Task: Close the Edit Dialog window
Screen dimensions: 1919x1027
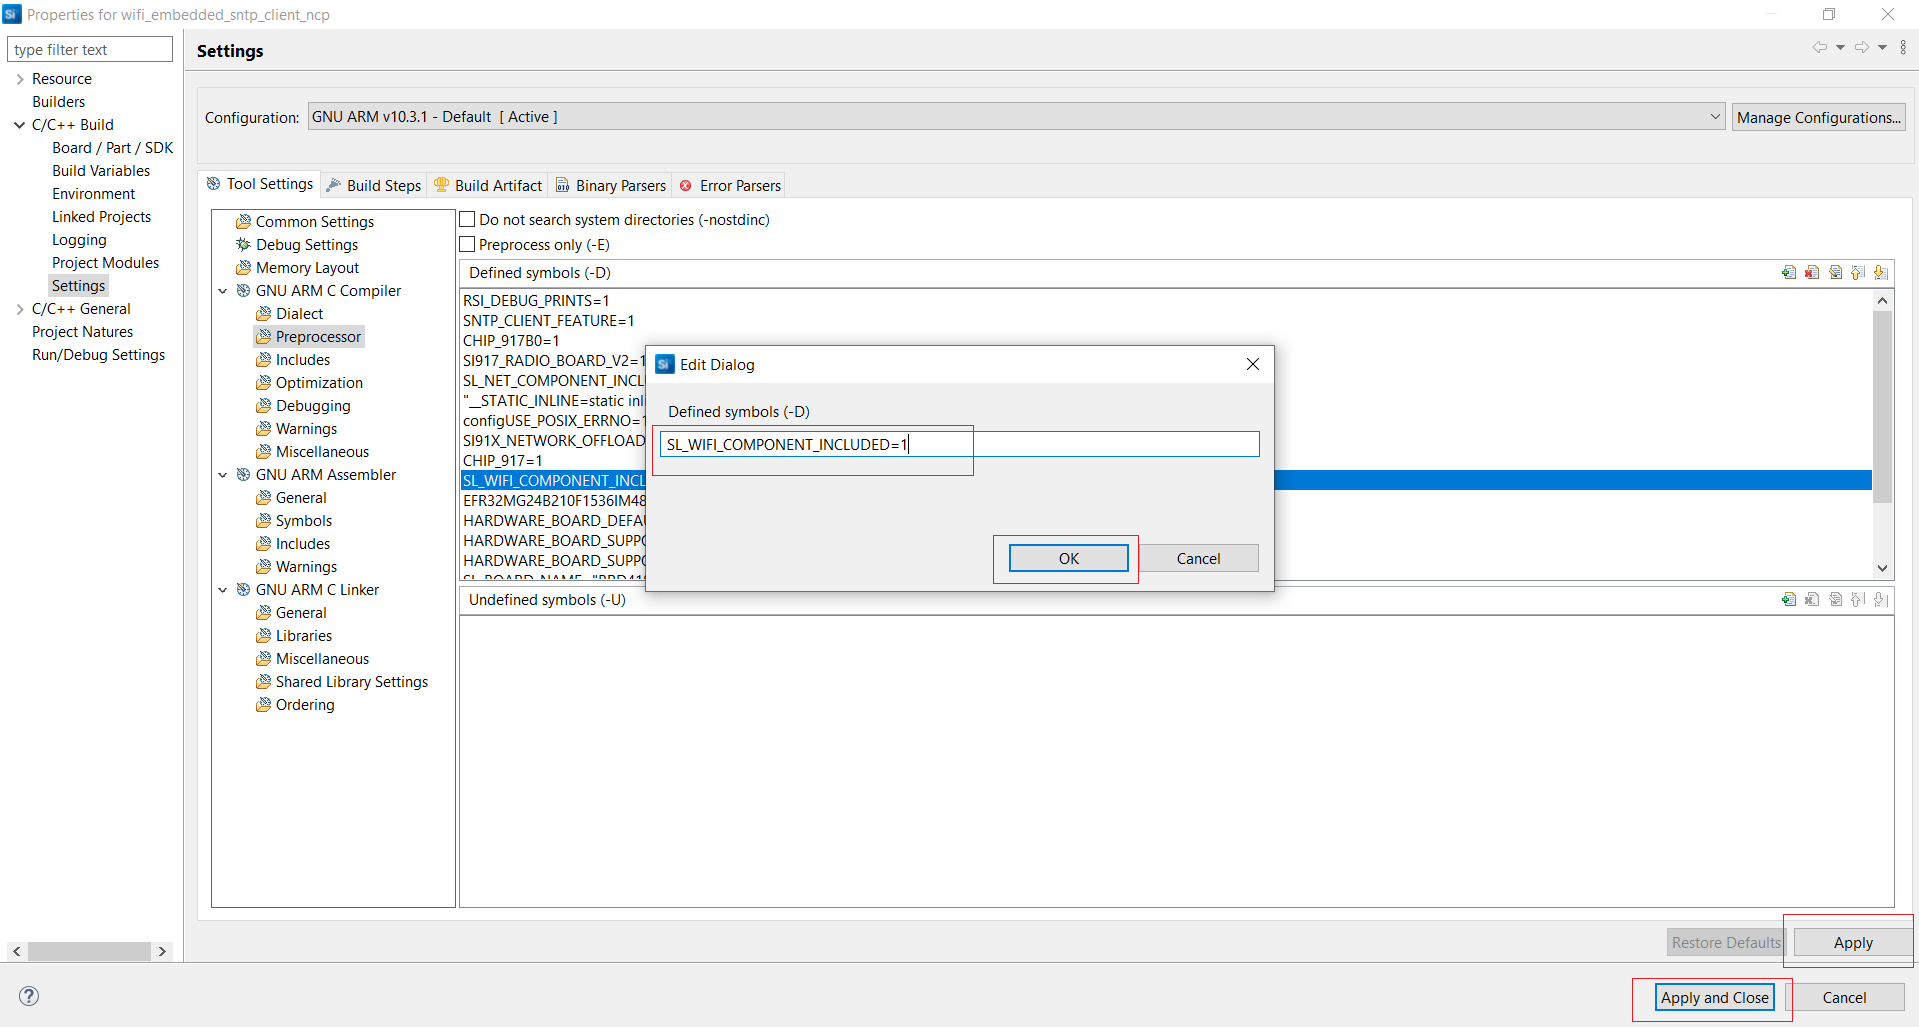Action: point(1252,364)
